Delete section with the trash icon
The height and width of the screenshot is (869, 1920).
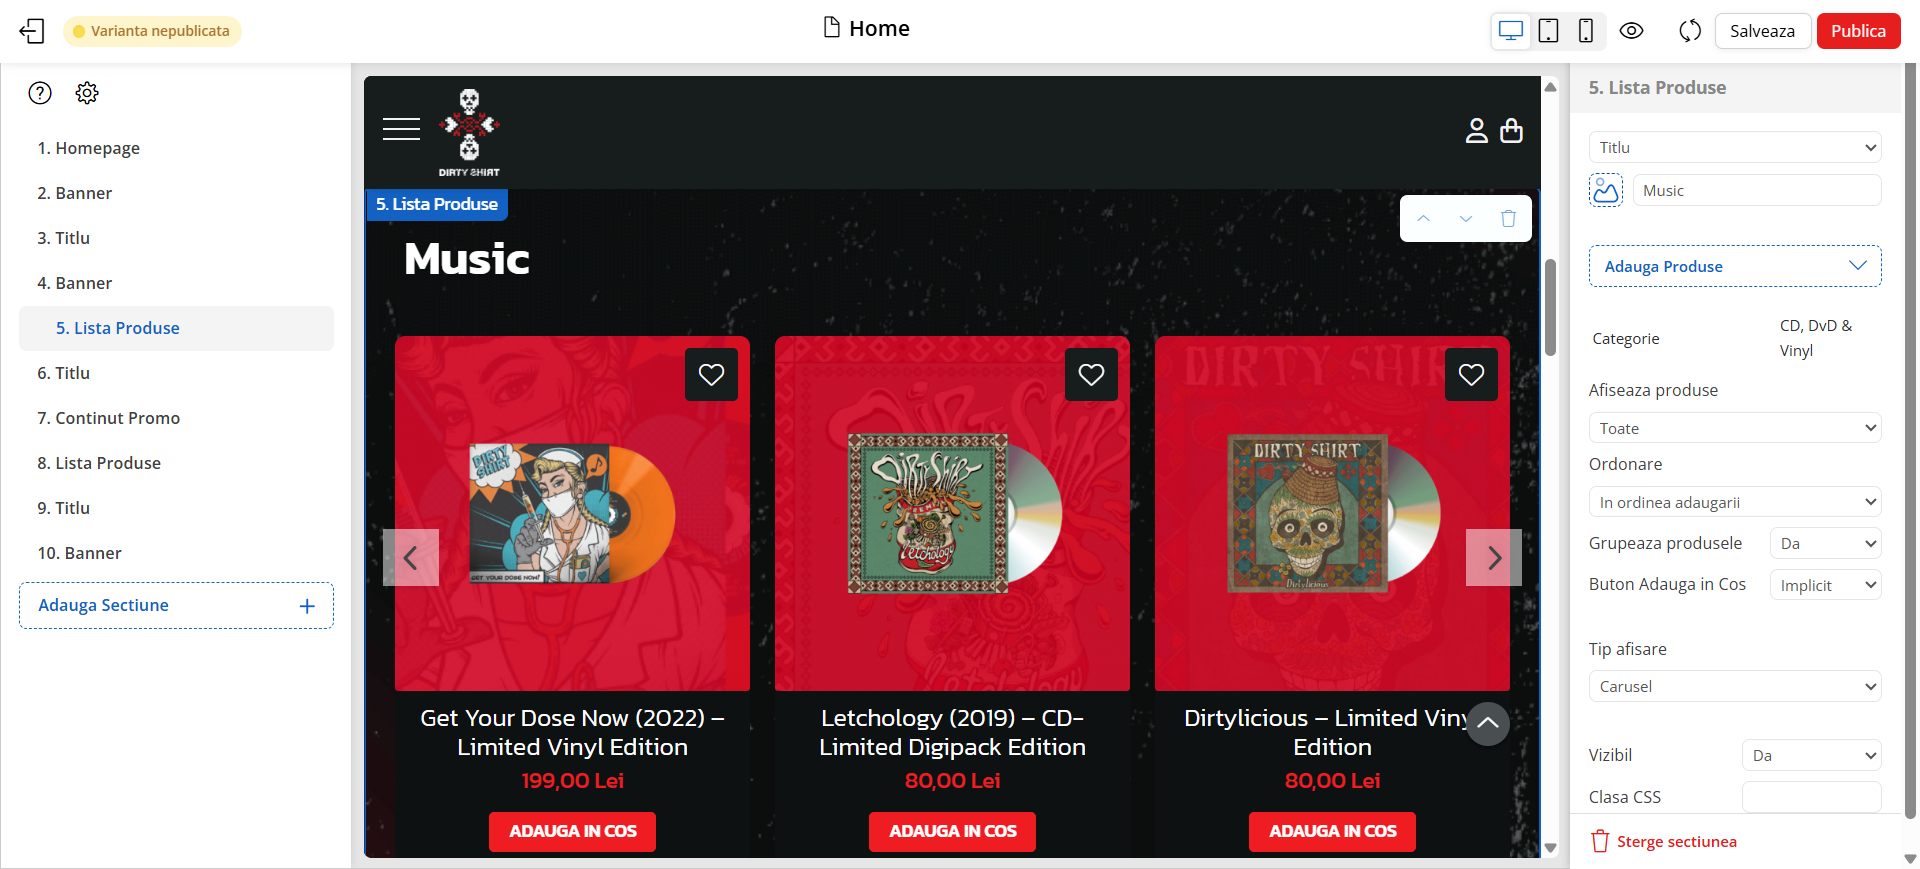click(1508, 218)
